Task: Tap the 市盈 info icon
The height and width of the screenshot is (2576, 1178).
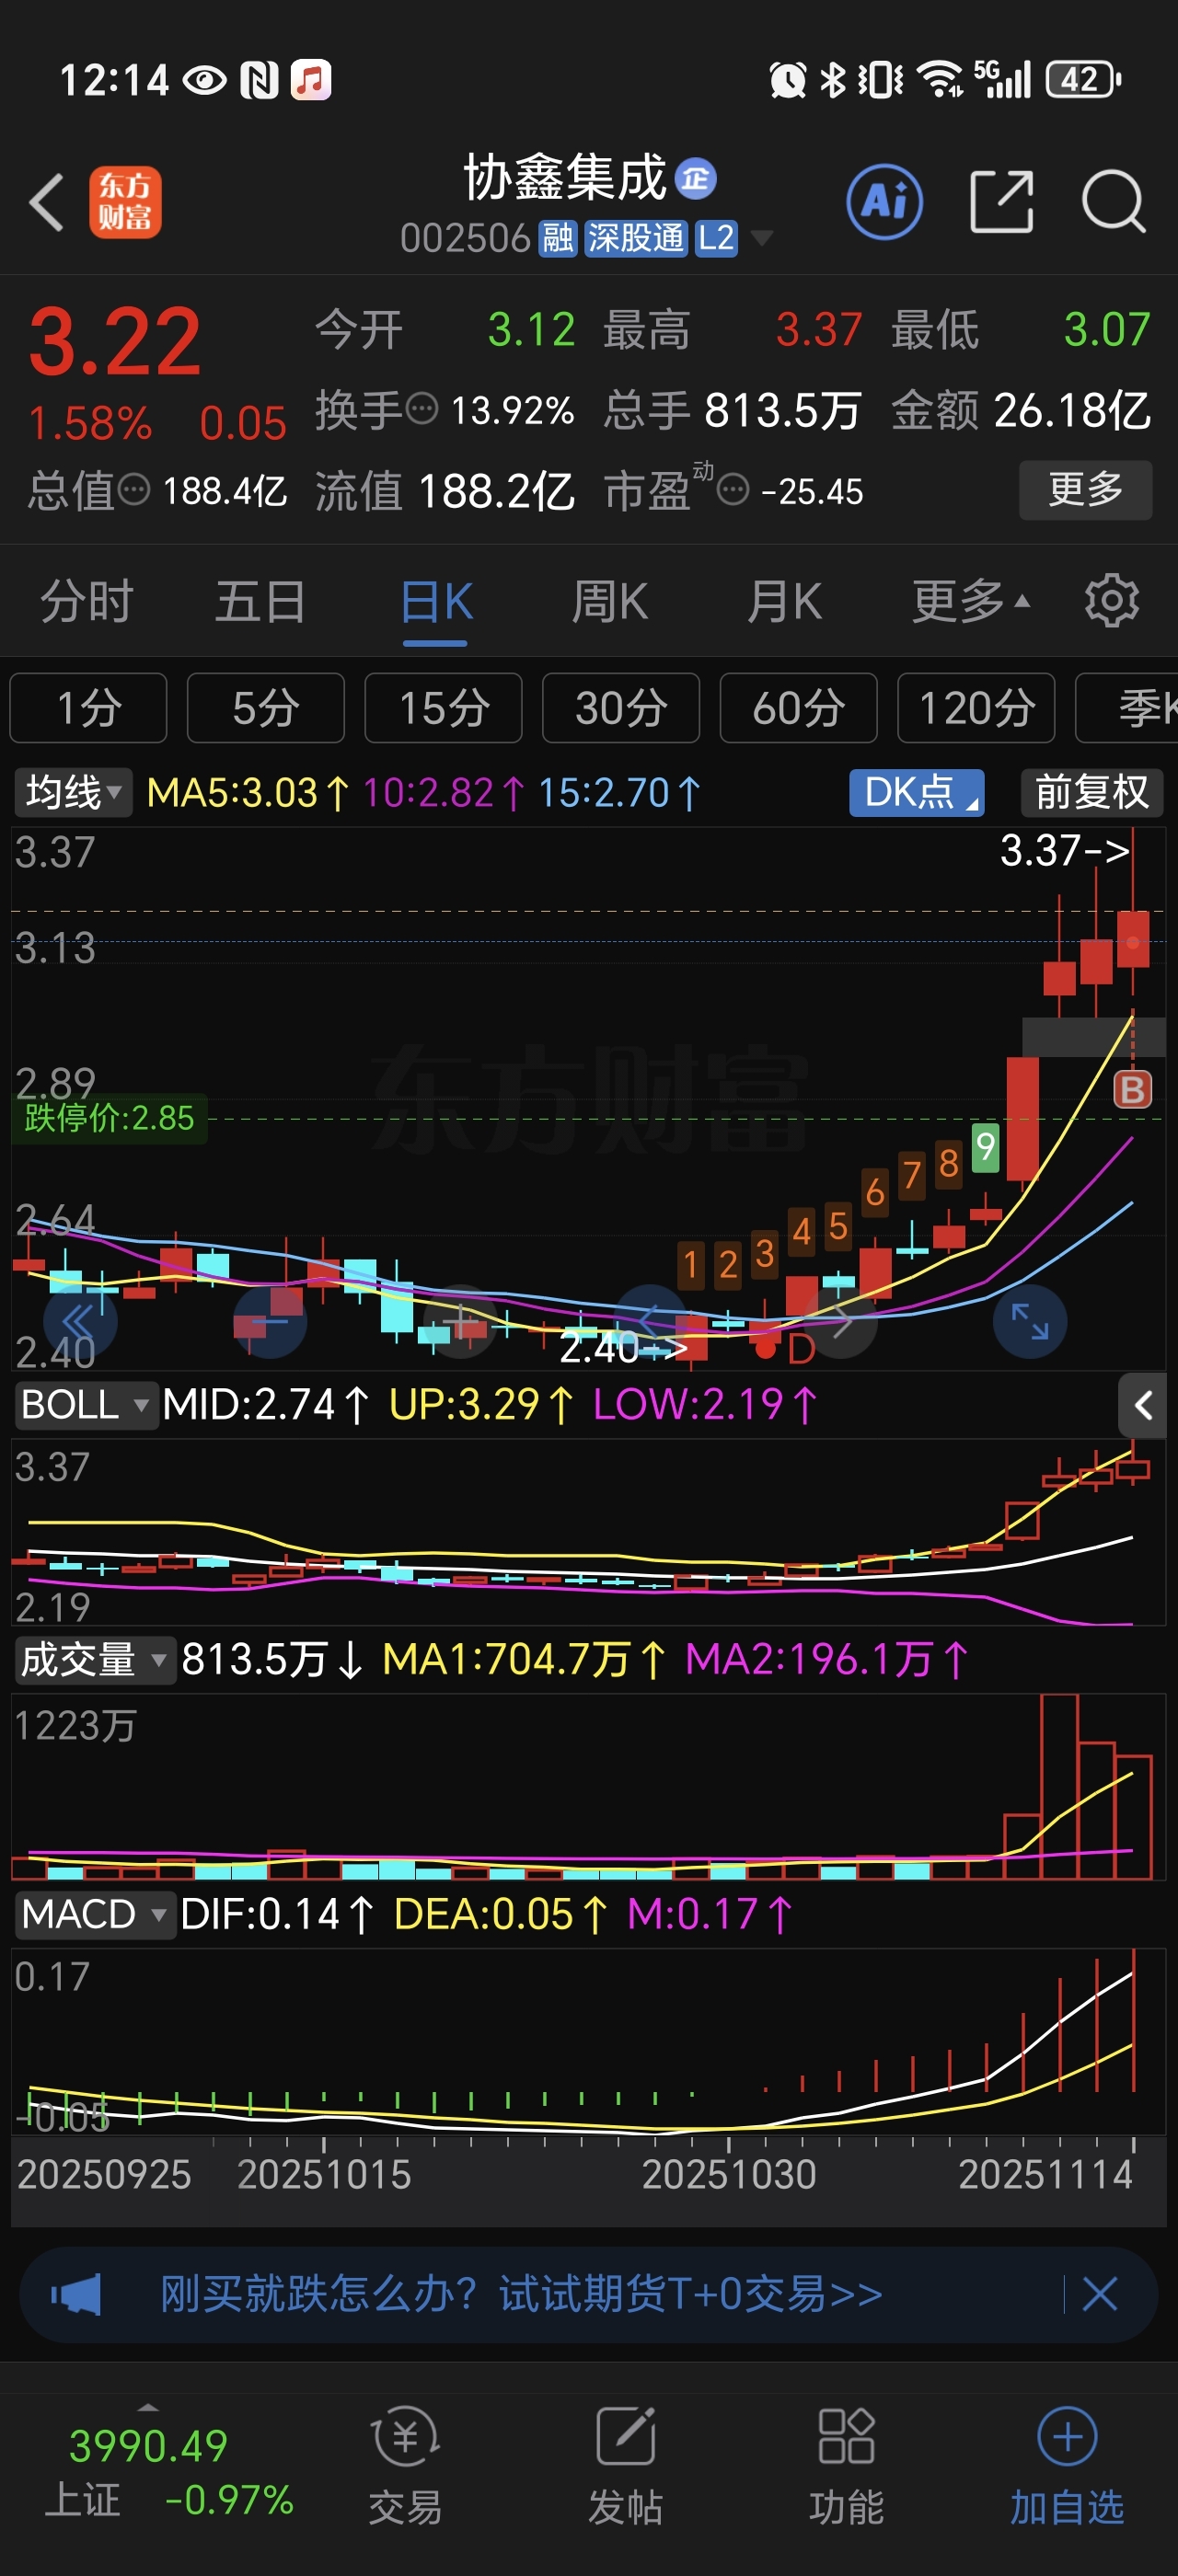Action: [733, 491]
